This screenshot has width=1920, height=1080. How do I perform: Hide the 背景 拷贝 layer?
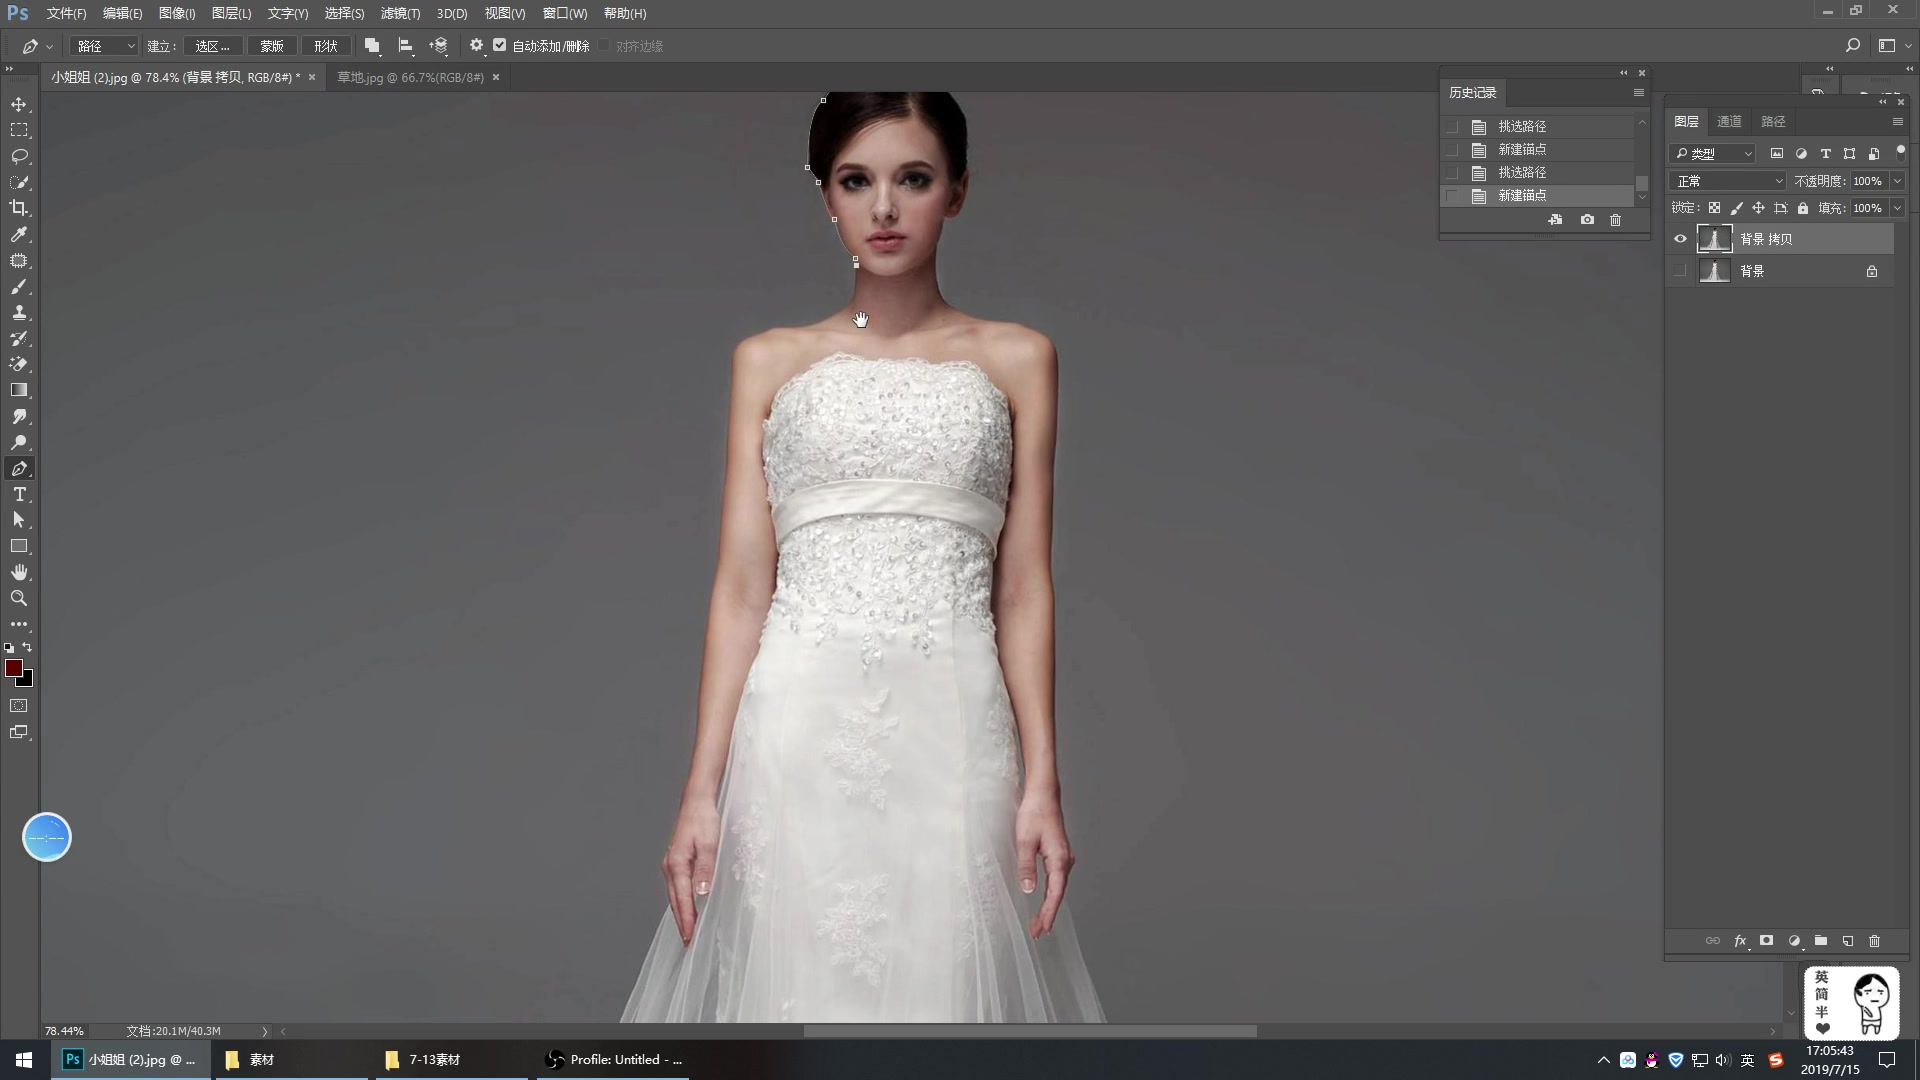(x=1680, y=239)
